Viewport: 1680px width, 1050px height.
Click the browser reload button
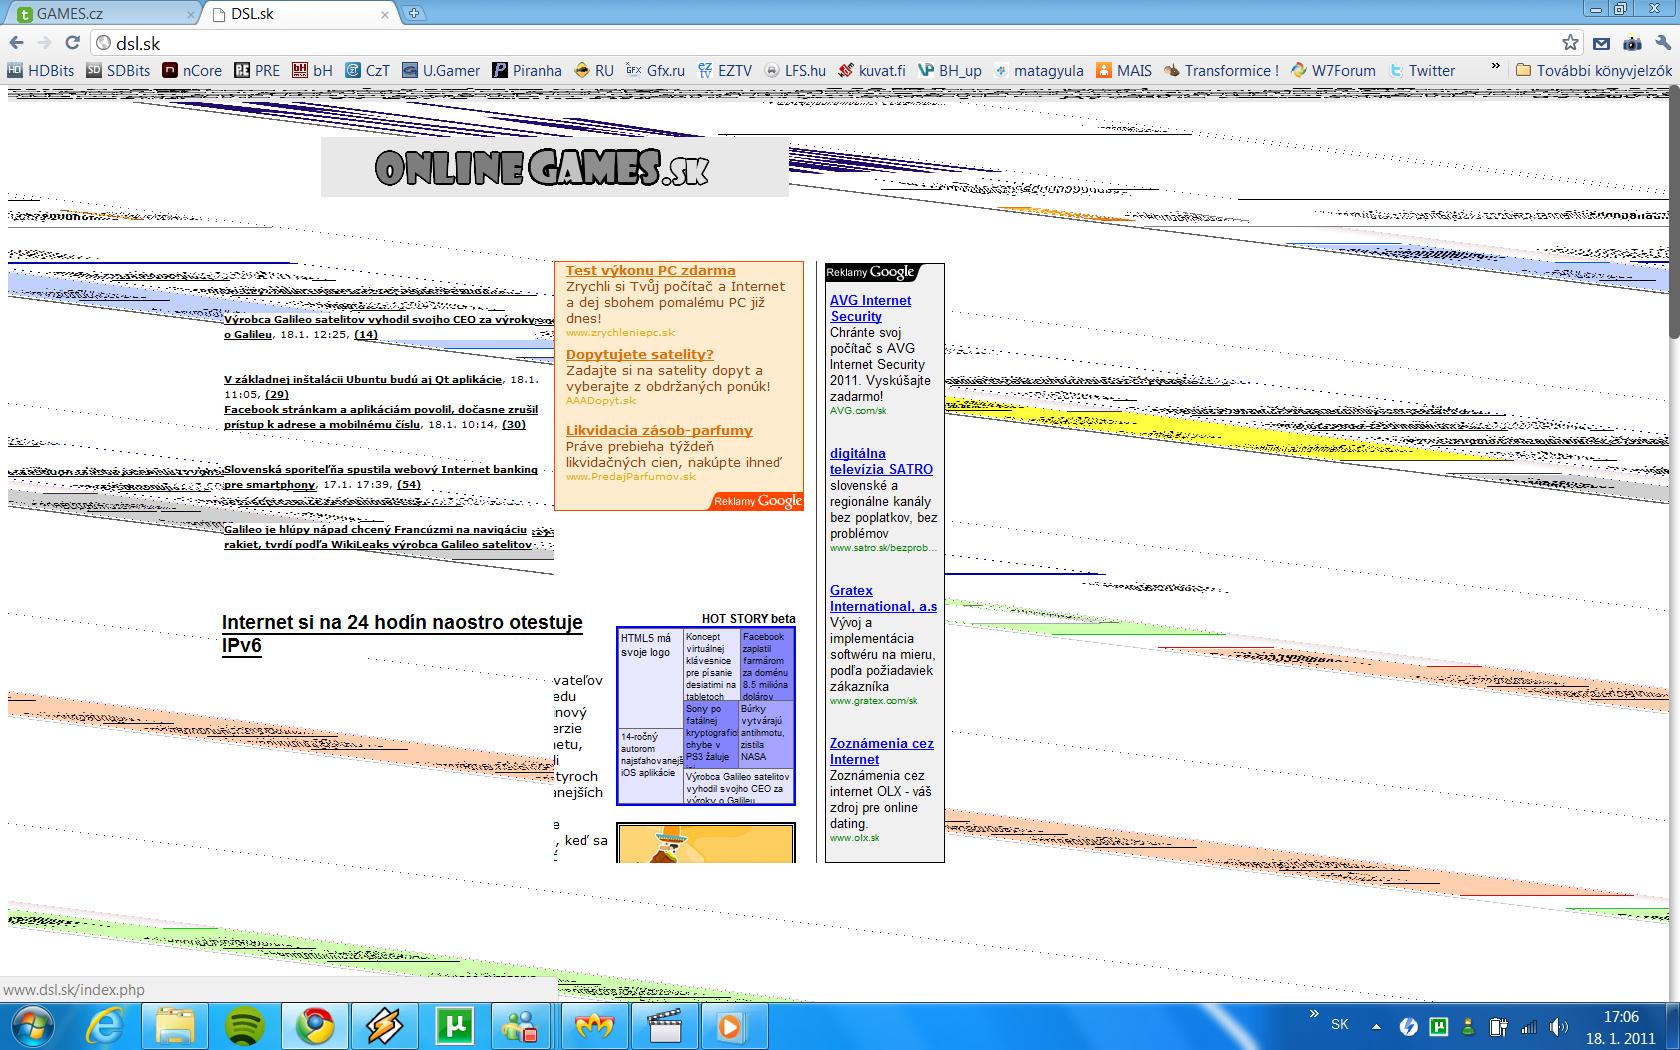pos(72,43)
